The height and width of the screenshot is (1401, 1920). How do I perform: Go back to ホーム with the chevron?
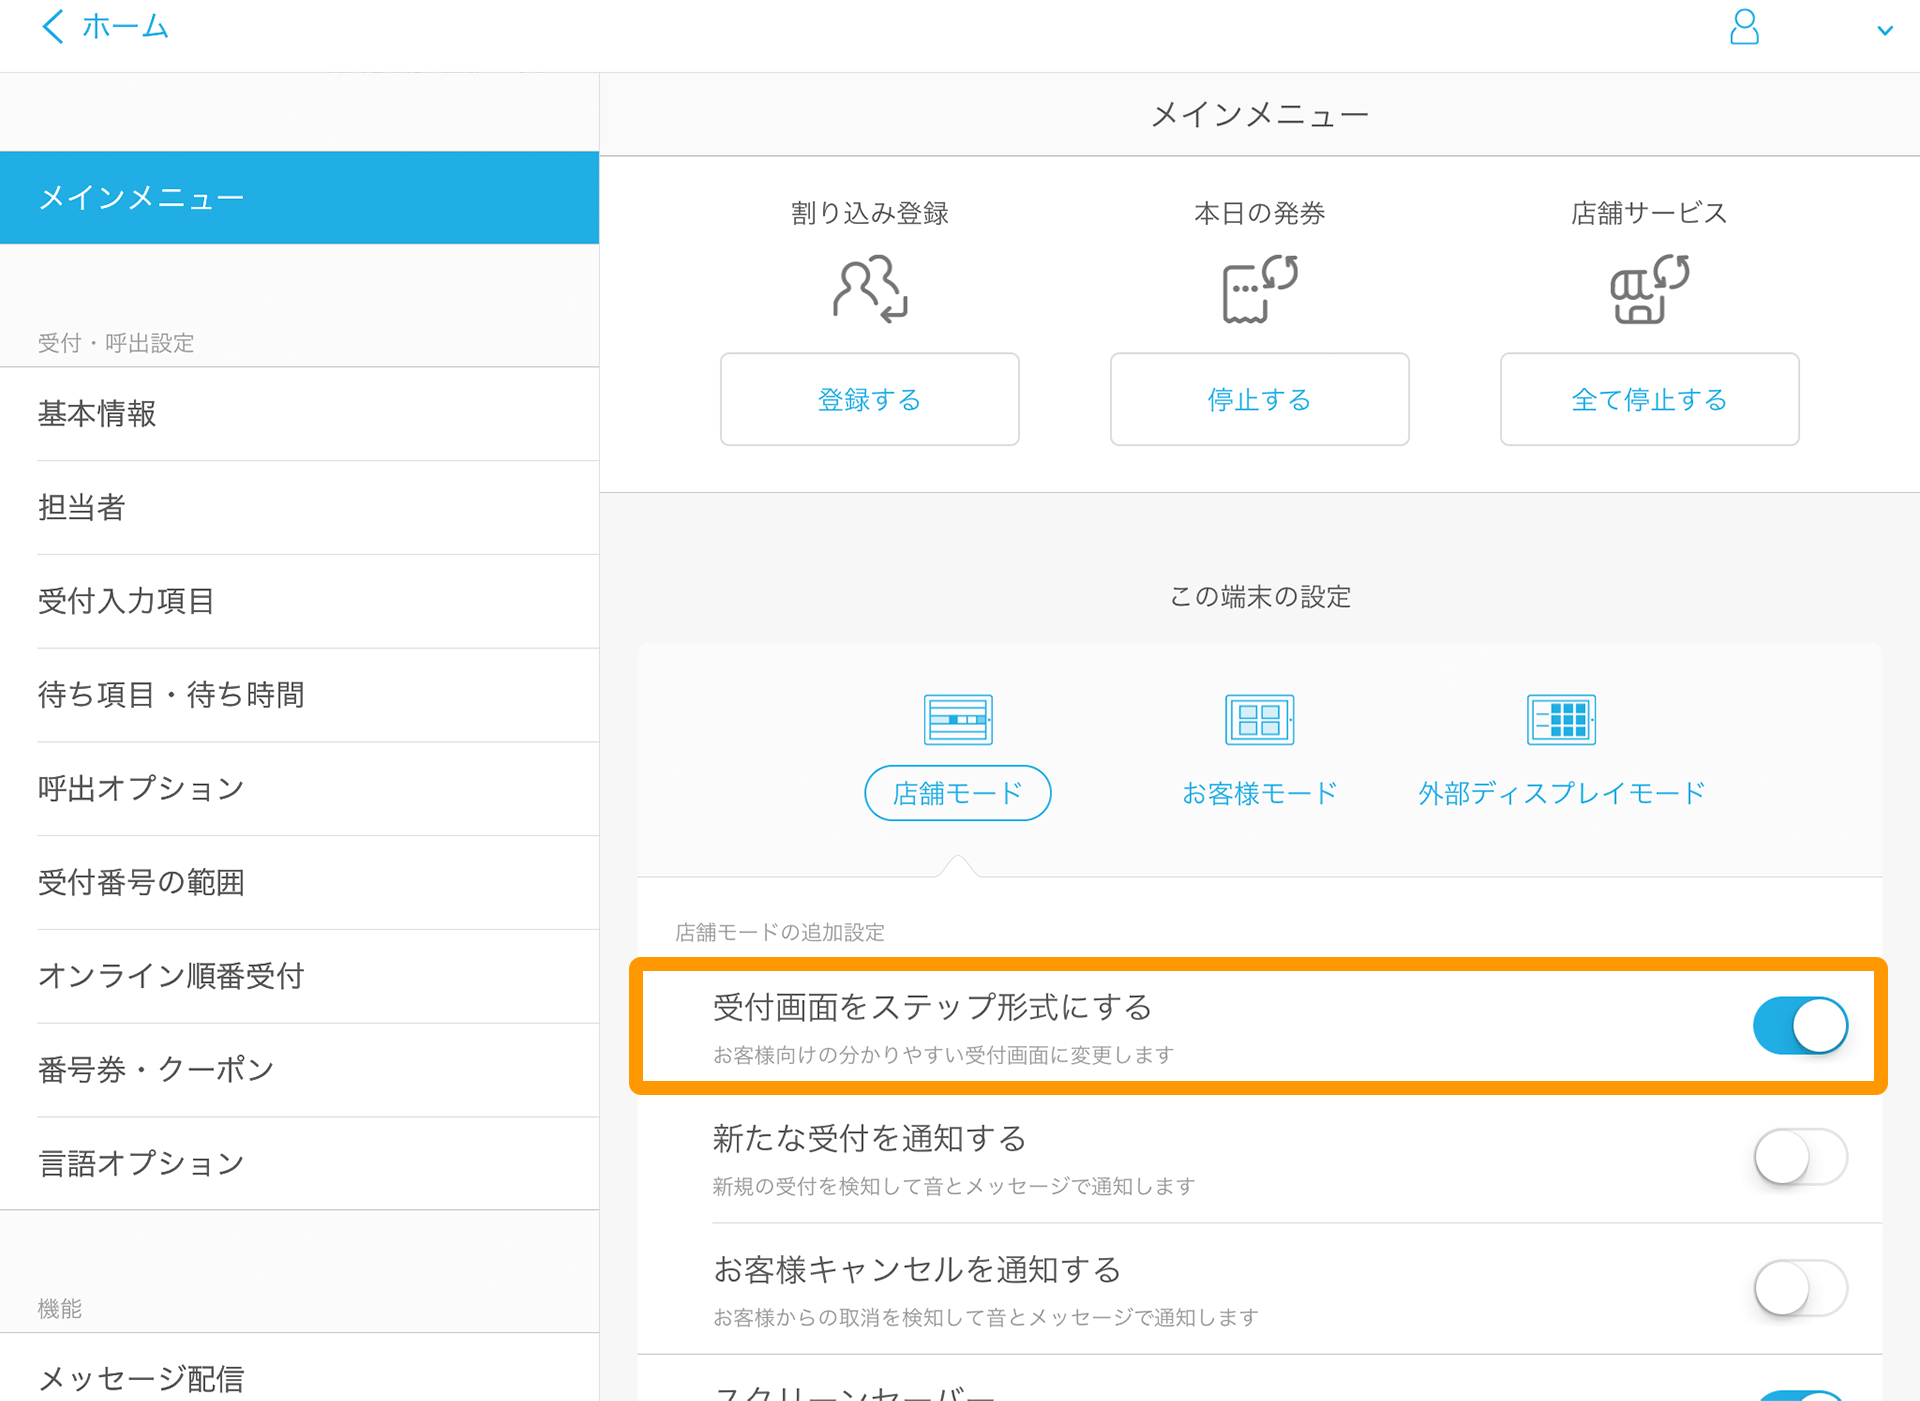click(53, 27)
